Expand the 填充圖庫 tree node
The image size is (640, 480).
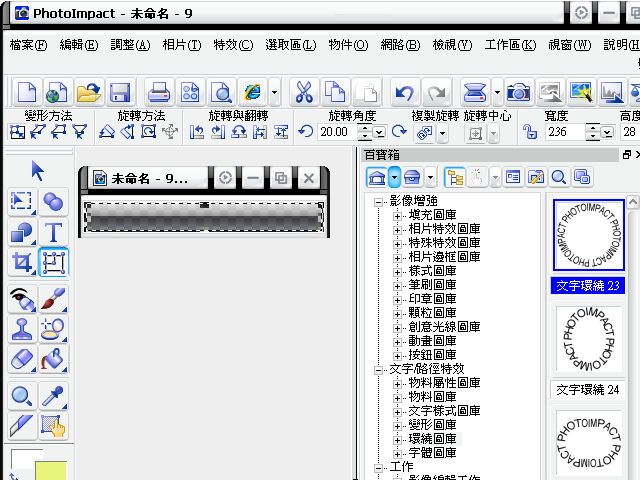click(x=397, y=216)
